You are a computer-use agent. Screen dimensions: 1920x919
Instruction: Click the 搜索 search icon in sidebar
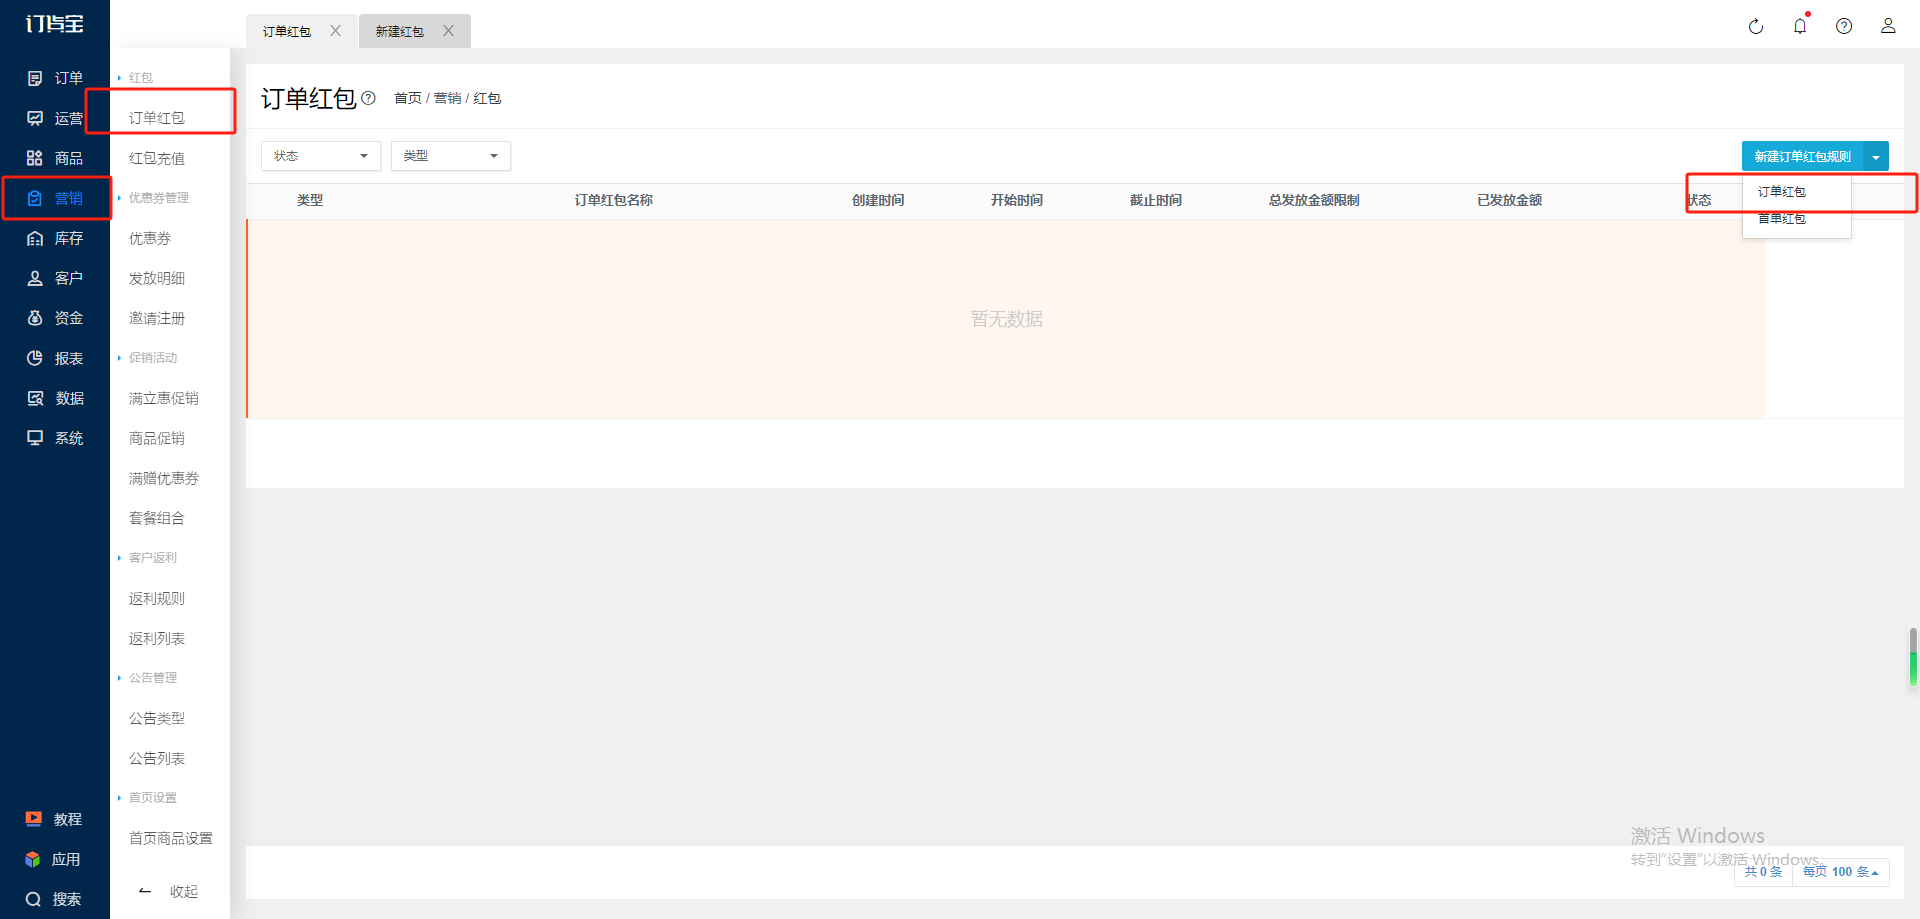click(x=34, y=899)
